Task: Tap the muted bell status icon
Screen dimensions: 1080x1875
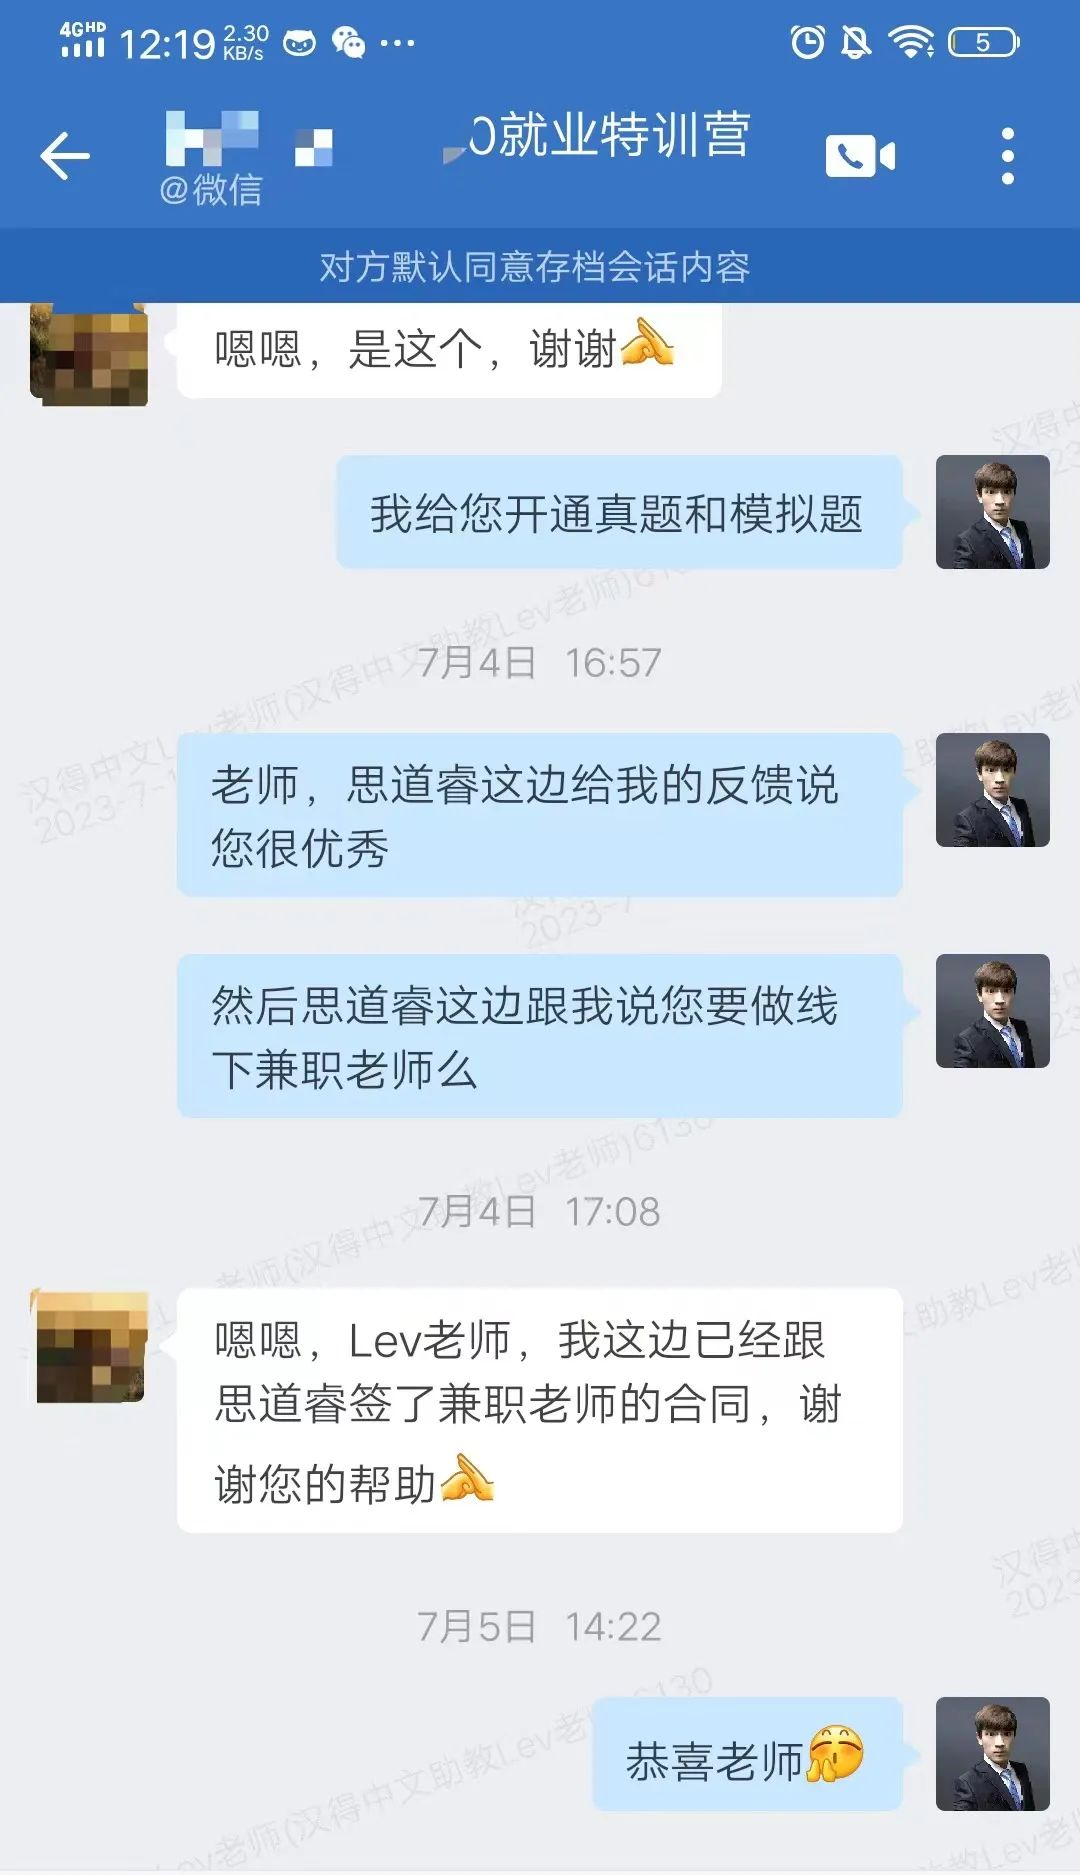Action: click(x=856, y=42)
